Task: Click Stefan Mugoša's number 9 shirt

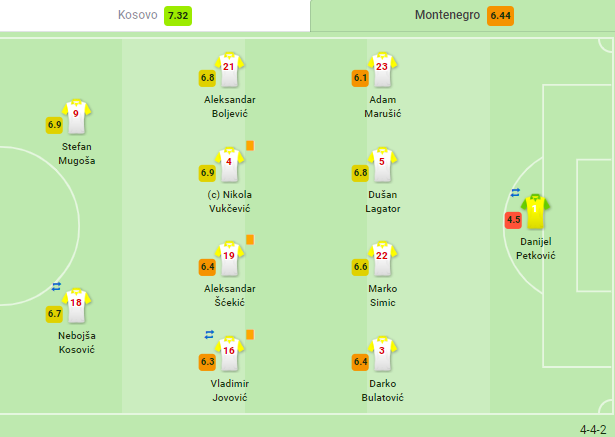Action: click(x=76, y=117)
